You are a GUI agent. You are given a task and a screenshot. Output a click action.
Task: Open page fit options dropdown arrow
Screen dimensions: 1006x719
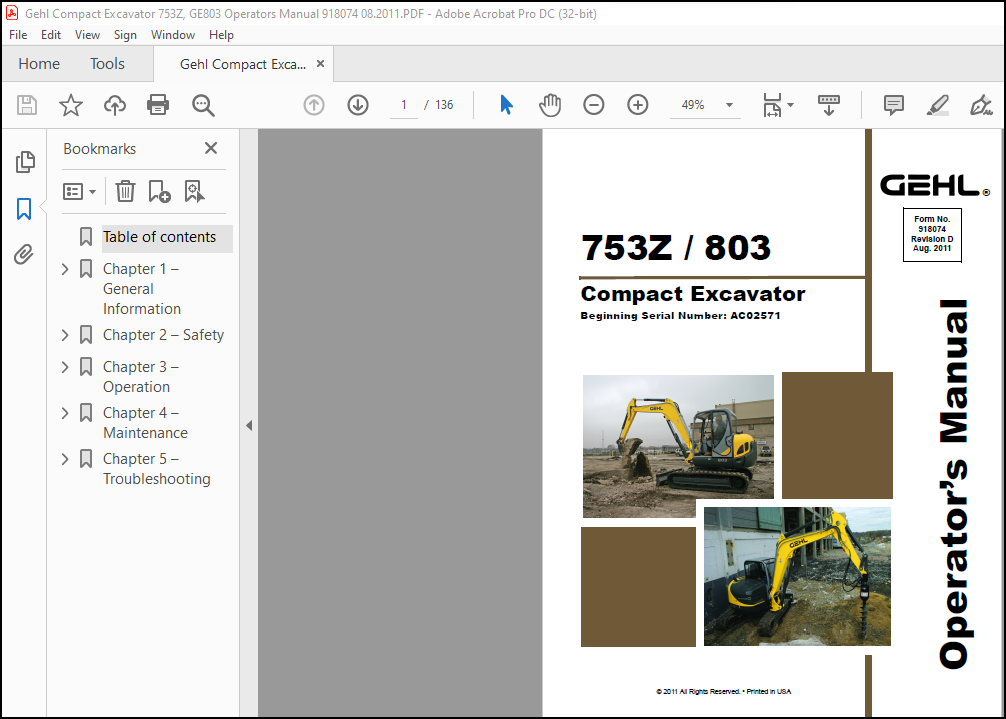coord(790,105)
